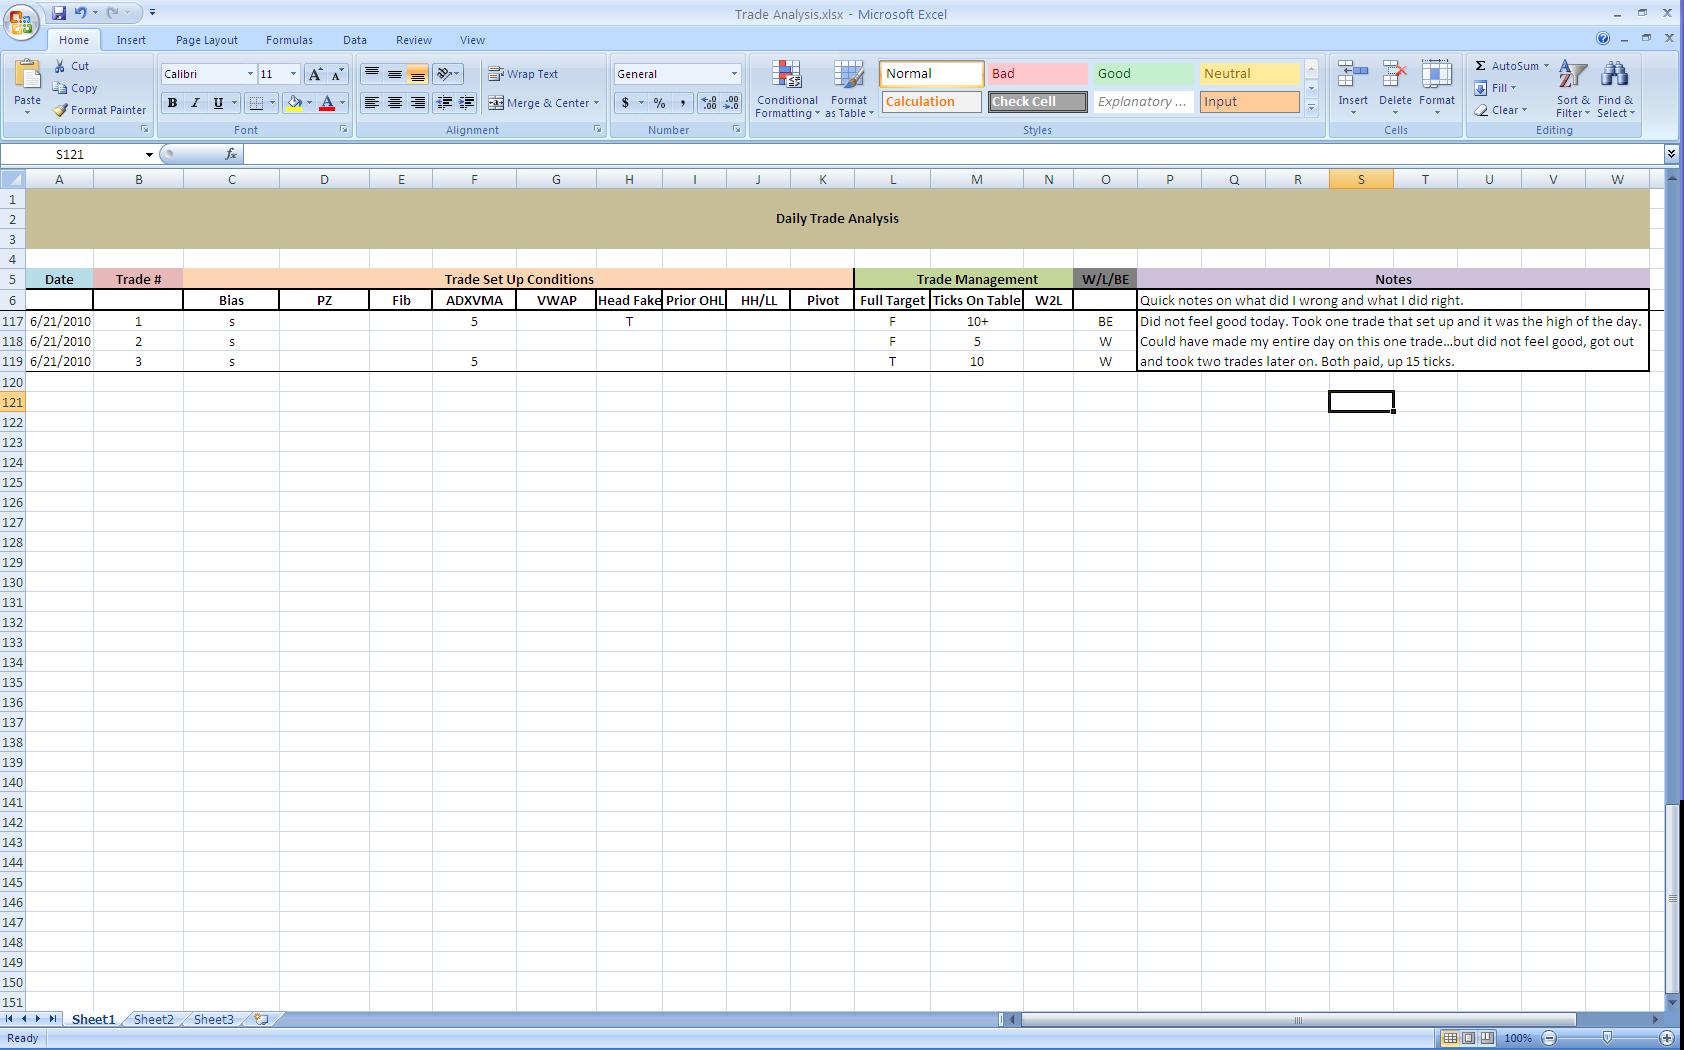
Task: Switch to the Page Layout tab
Action: click(x=207, y=40)
